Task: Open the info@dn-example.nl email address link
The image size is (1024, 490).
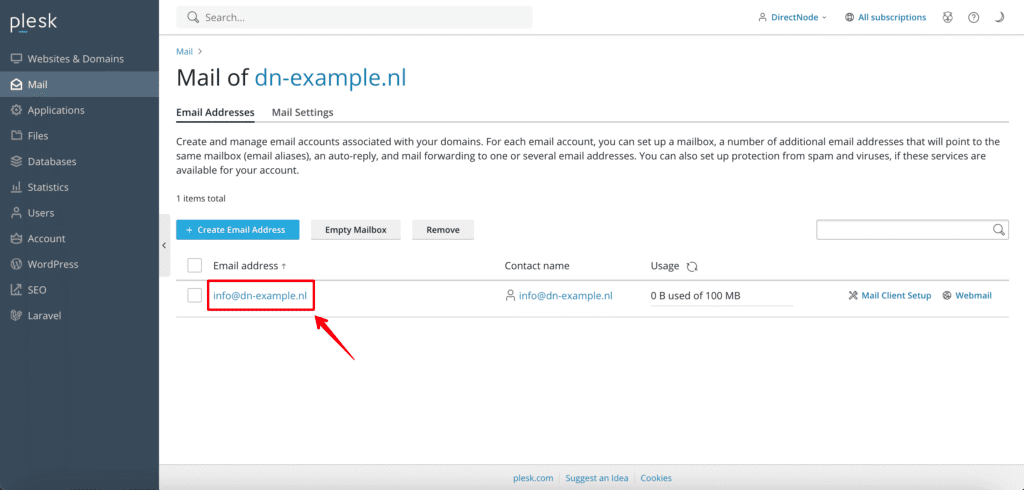Action: tap(260, 296)
